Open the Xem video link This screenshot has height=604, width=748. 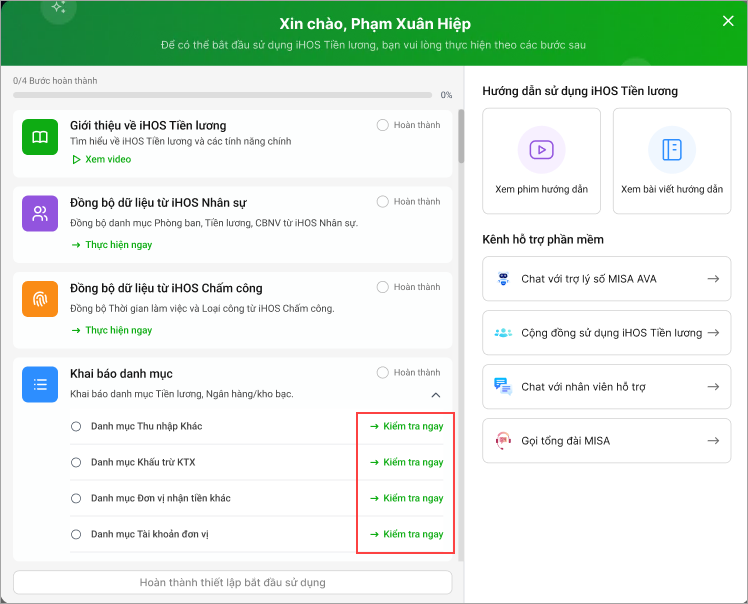coord(102,159)
